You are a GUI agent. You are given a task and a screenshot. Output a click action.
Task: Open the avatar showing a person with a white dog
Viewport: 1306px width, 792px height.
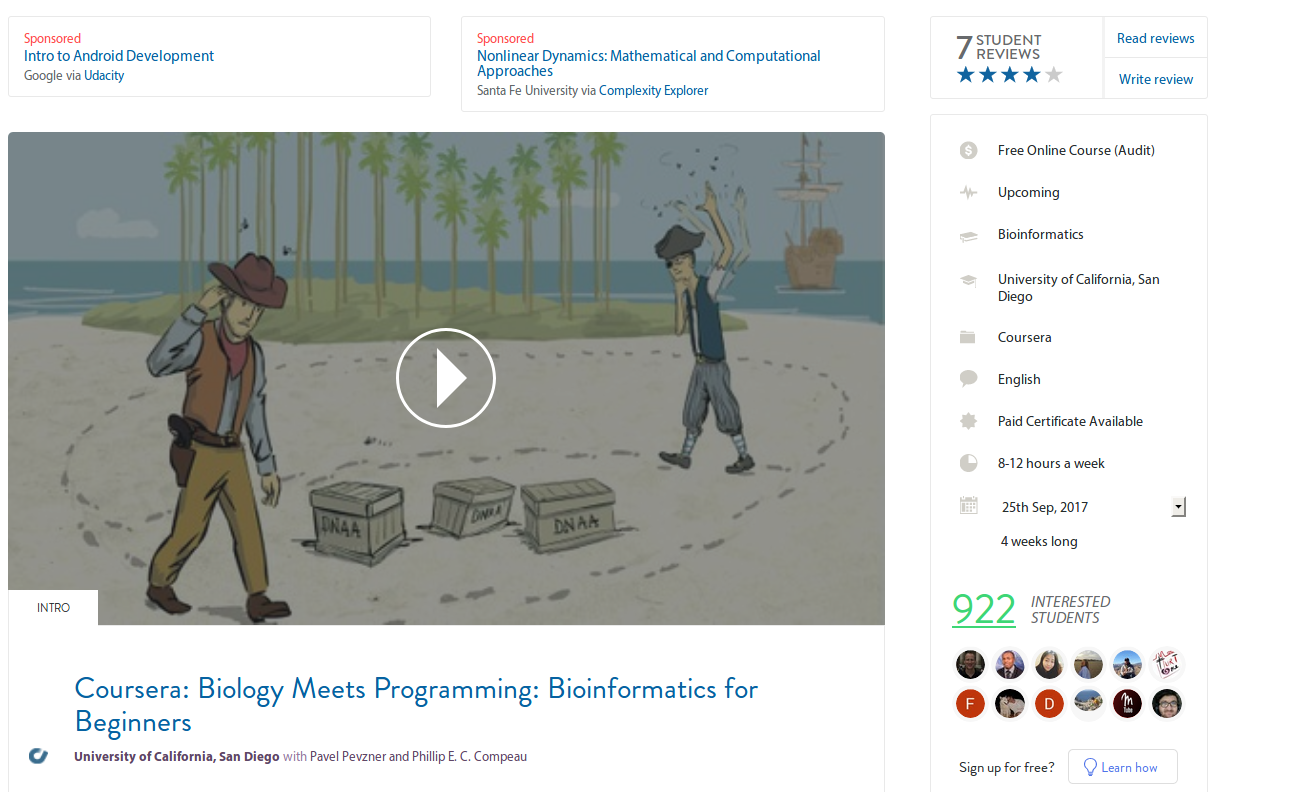1010,703
